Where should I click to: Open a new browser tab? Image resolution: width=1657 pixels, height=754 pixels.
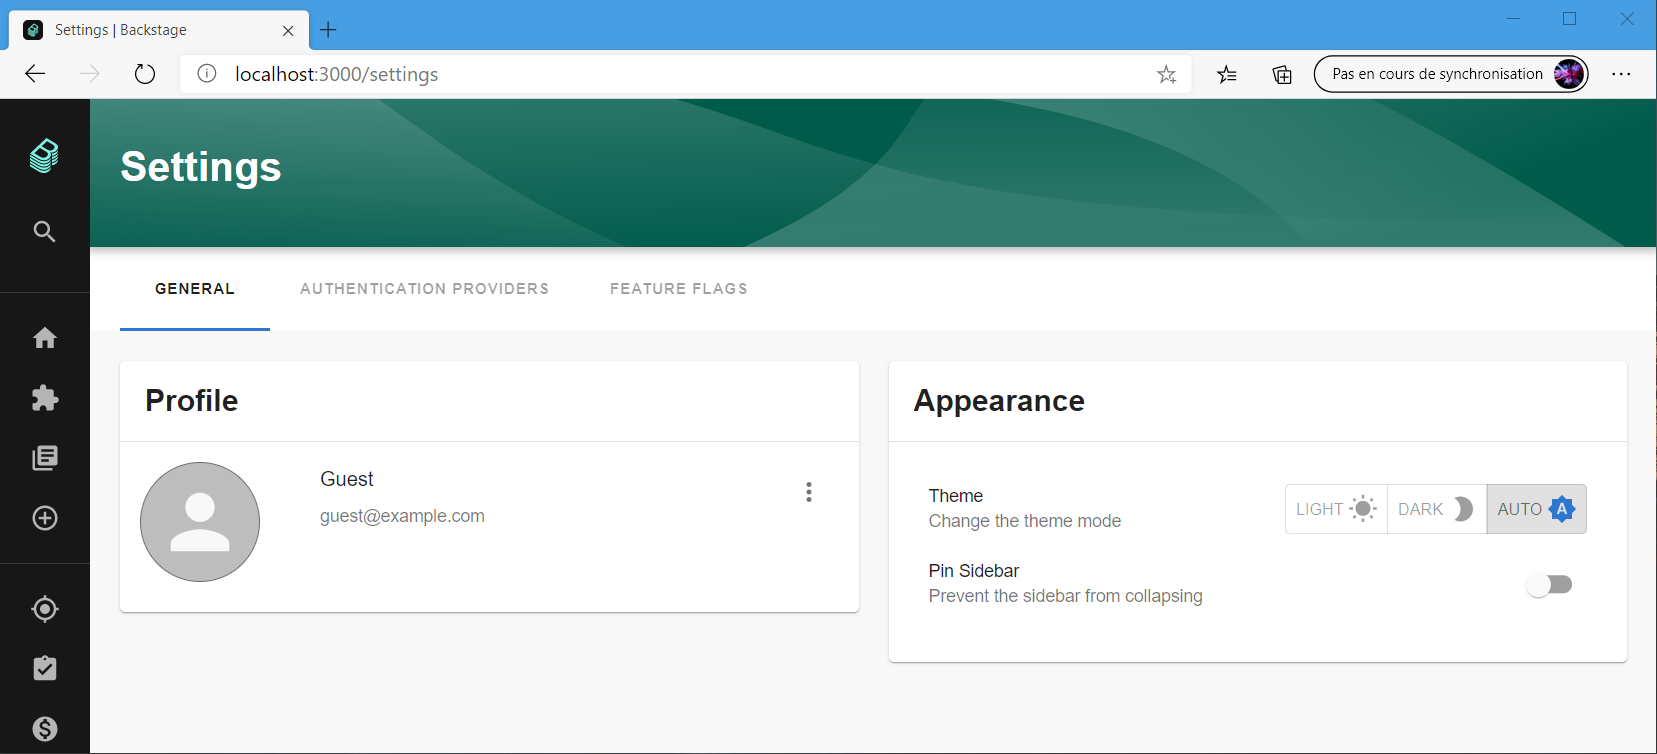click(x=328, y=30)
